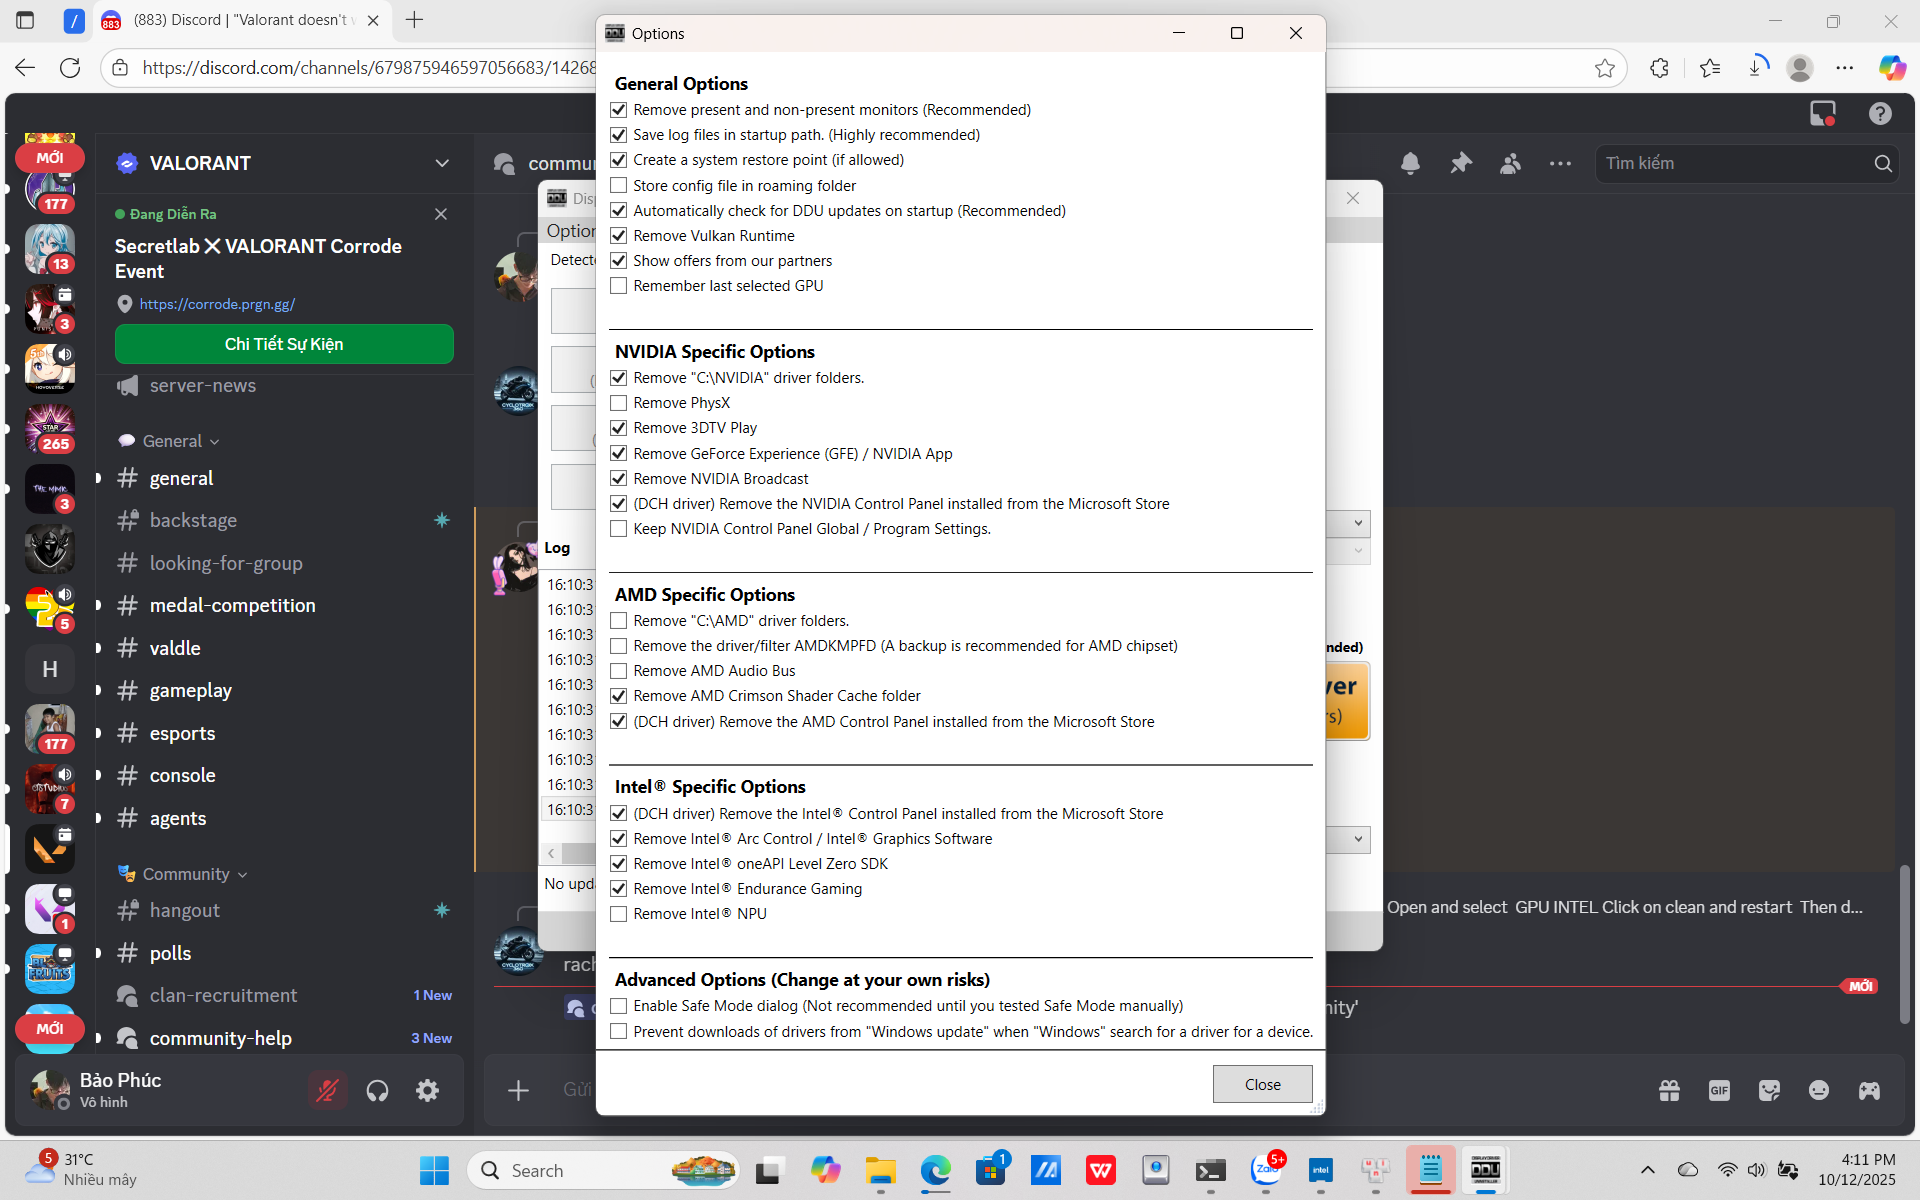The image size is (1920, 1200).
Task: Open the pinned messages icon
Action: pos(1461,163)
